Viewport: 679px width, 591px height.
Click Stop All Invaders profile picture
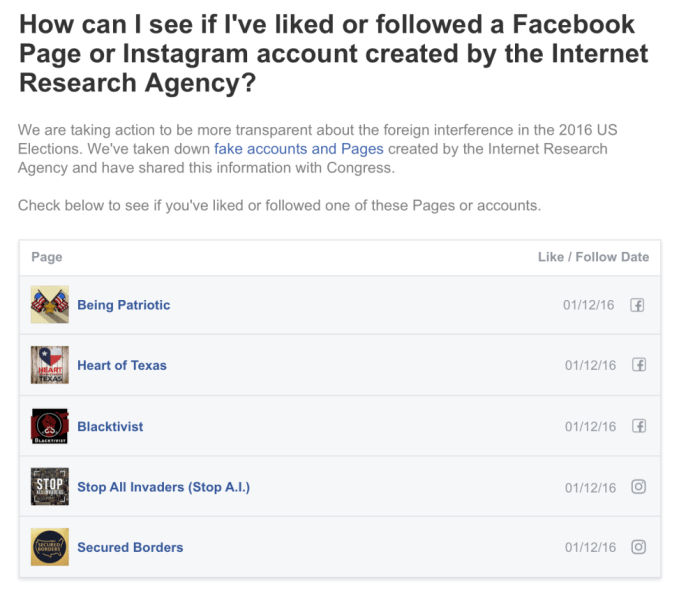pos(50,487)
